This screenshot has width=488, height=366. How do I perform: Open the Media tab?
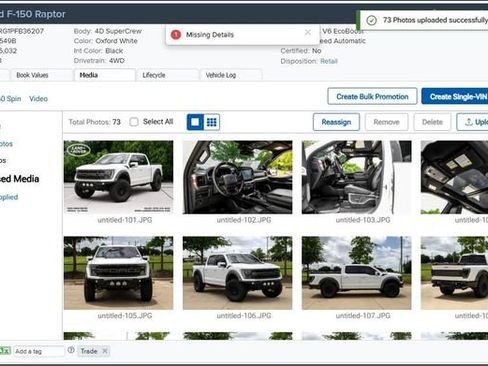tap(105, 75)
